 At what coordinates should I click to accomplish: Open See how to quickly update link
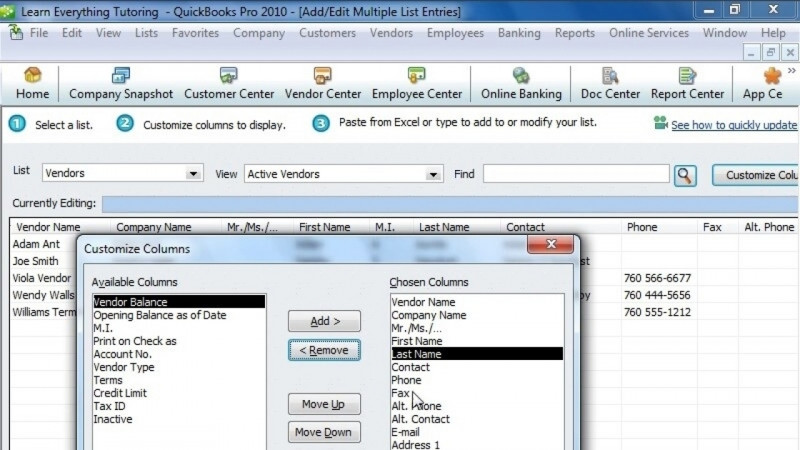click(x=734, y=125)
